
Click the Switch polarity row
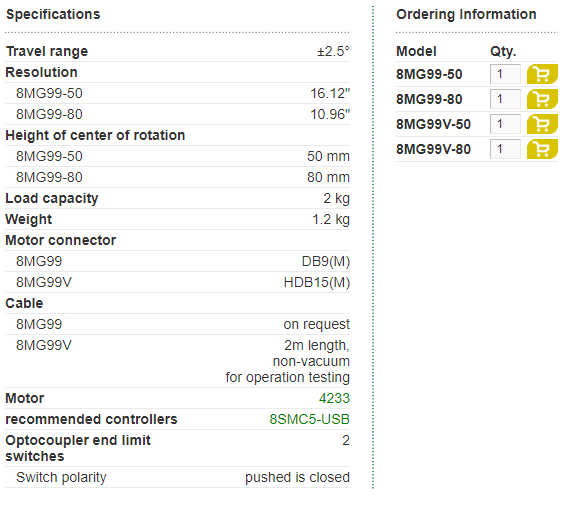click(178, 477)
